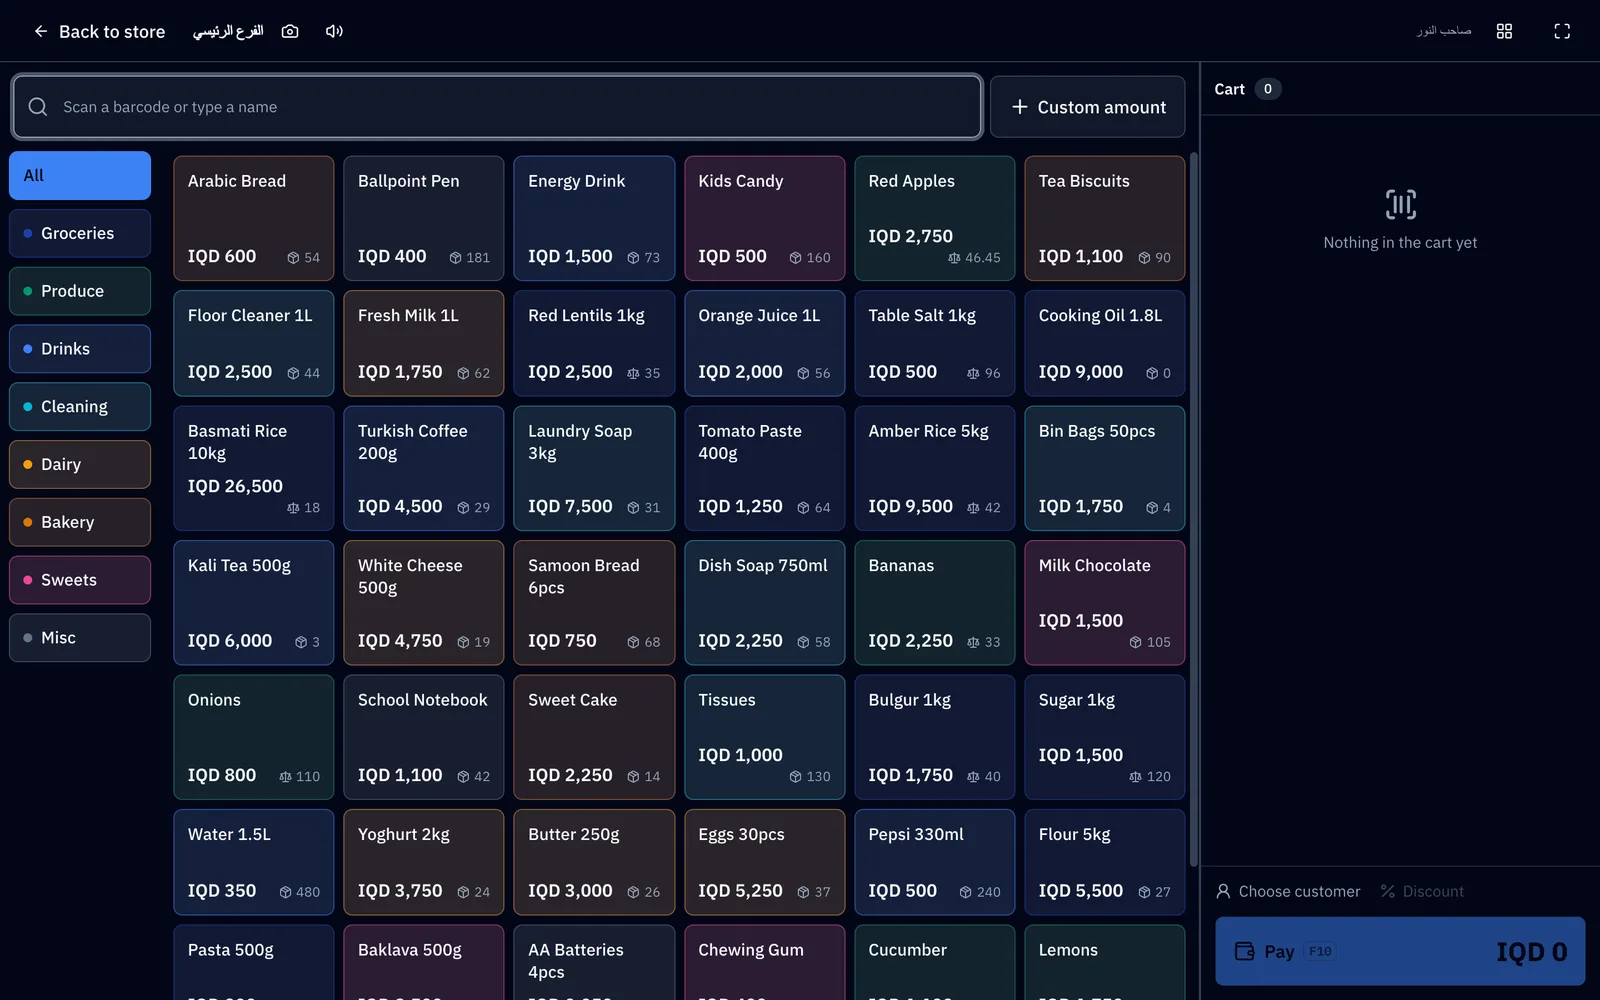Open the camera barcode scanner icon

[290, 31]
